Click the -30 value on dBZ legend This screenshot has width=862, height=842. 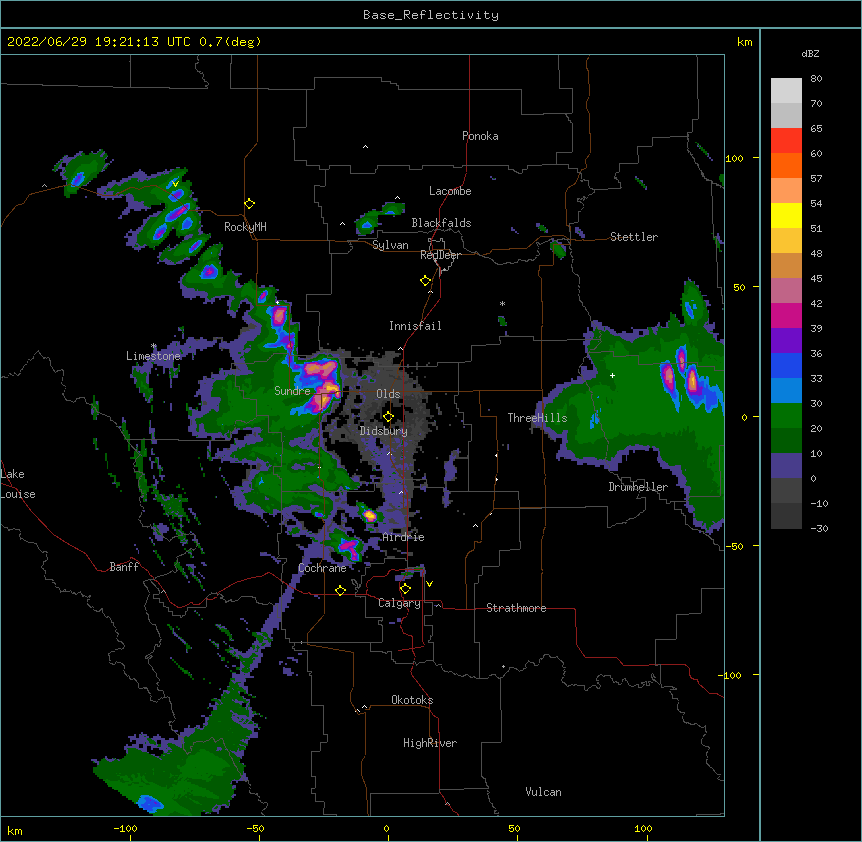(819, 528)
